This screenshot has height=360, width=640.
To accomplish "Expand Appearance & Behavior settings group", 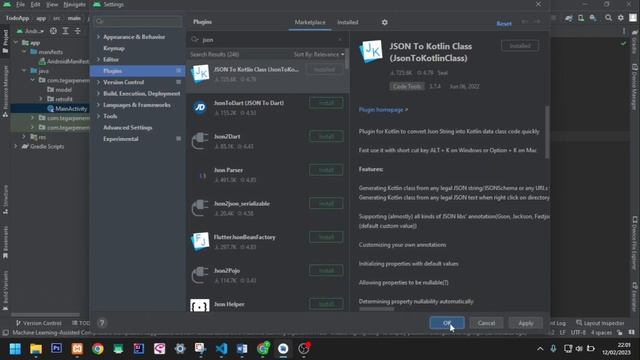I will pos(98,37).
